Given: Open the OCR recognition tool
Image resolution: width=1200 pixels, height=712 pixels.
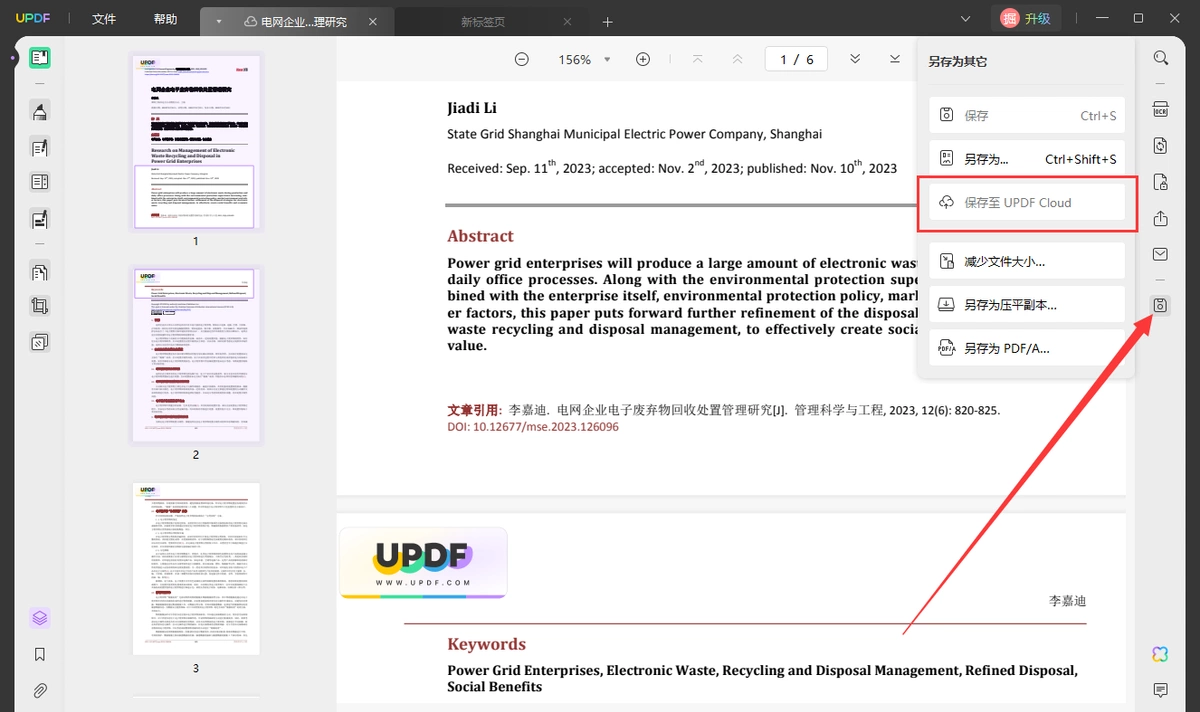Looking at the screenshot, I should point(1160,108).
